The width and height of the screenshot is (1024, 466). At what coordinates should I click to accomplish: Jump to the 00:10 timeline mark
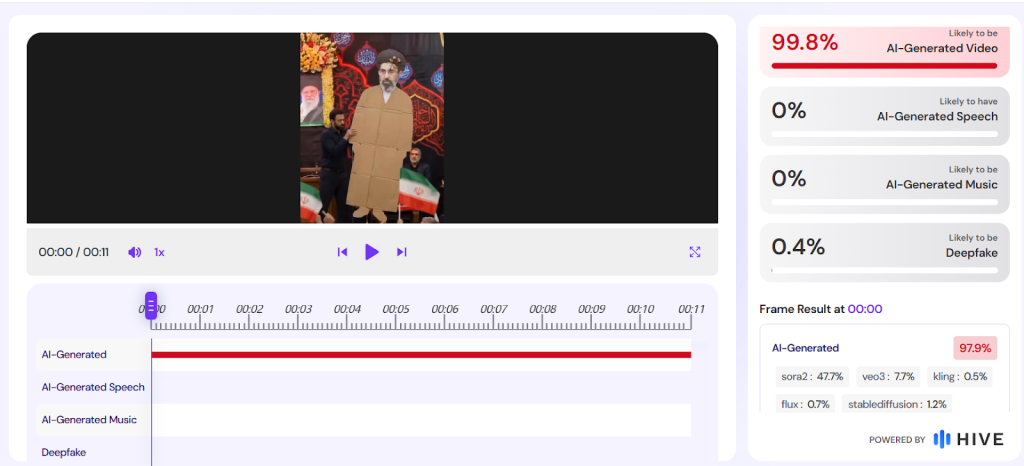pos(640,310)
